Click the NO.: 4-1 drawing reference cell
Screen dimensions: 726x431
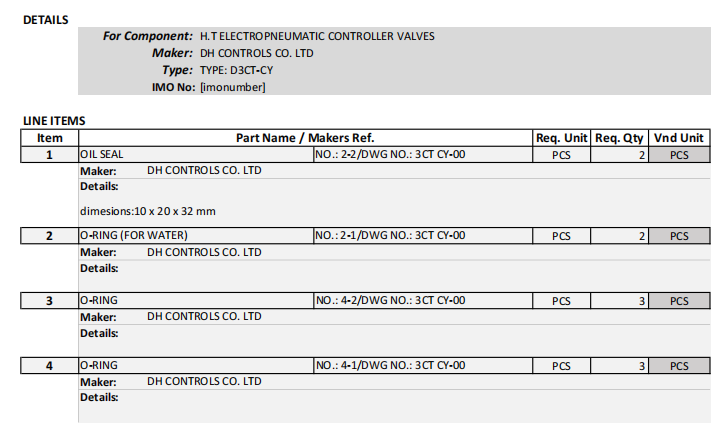tap(421, 366)
